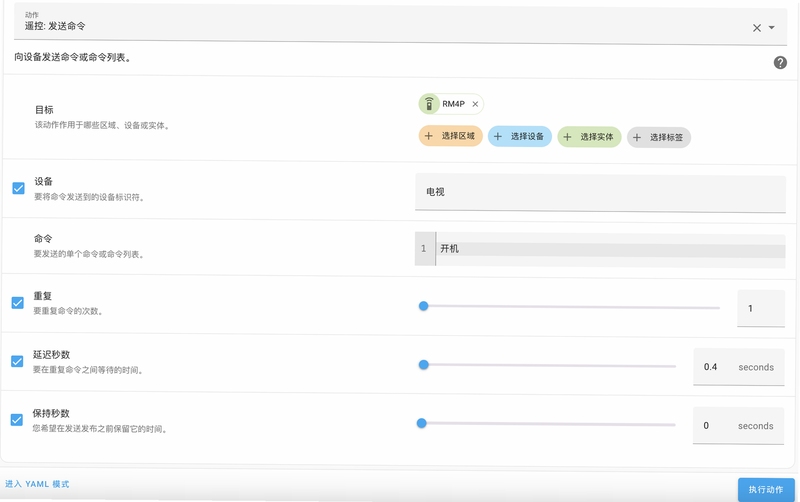Click the 命令 editor line with 开机

[610, 249]
